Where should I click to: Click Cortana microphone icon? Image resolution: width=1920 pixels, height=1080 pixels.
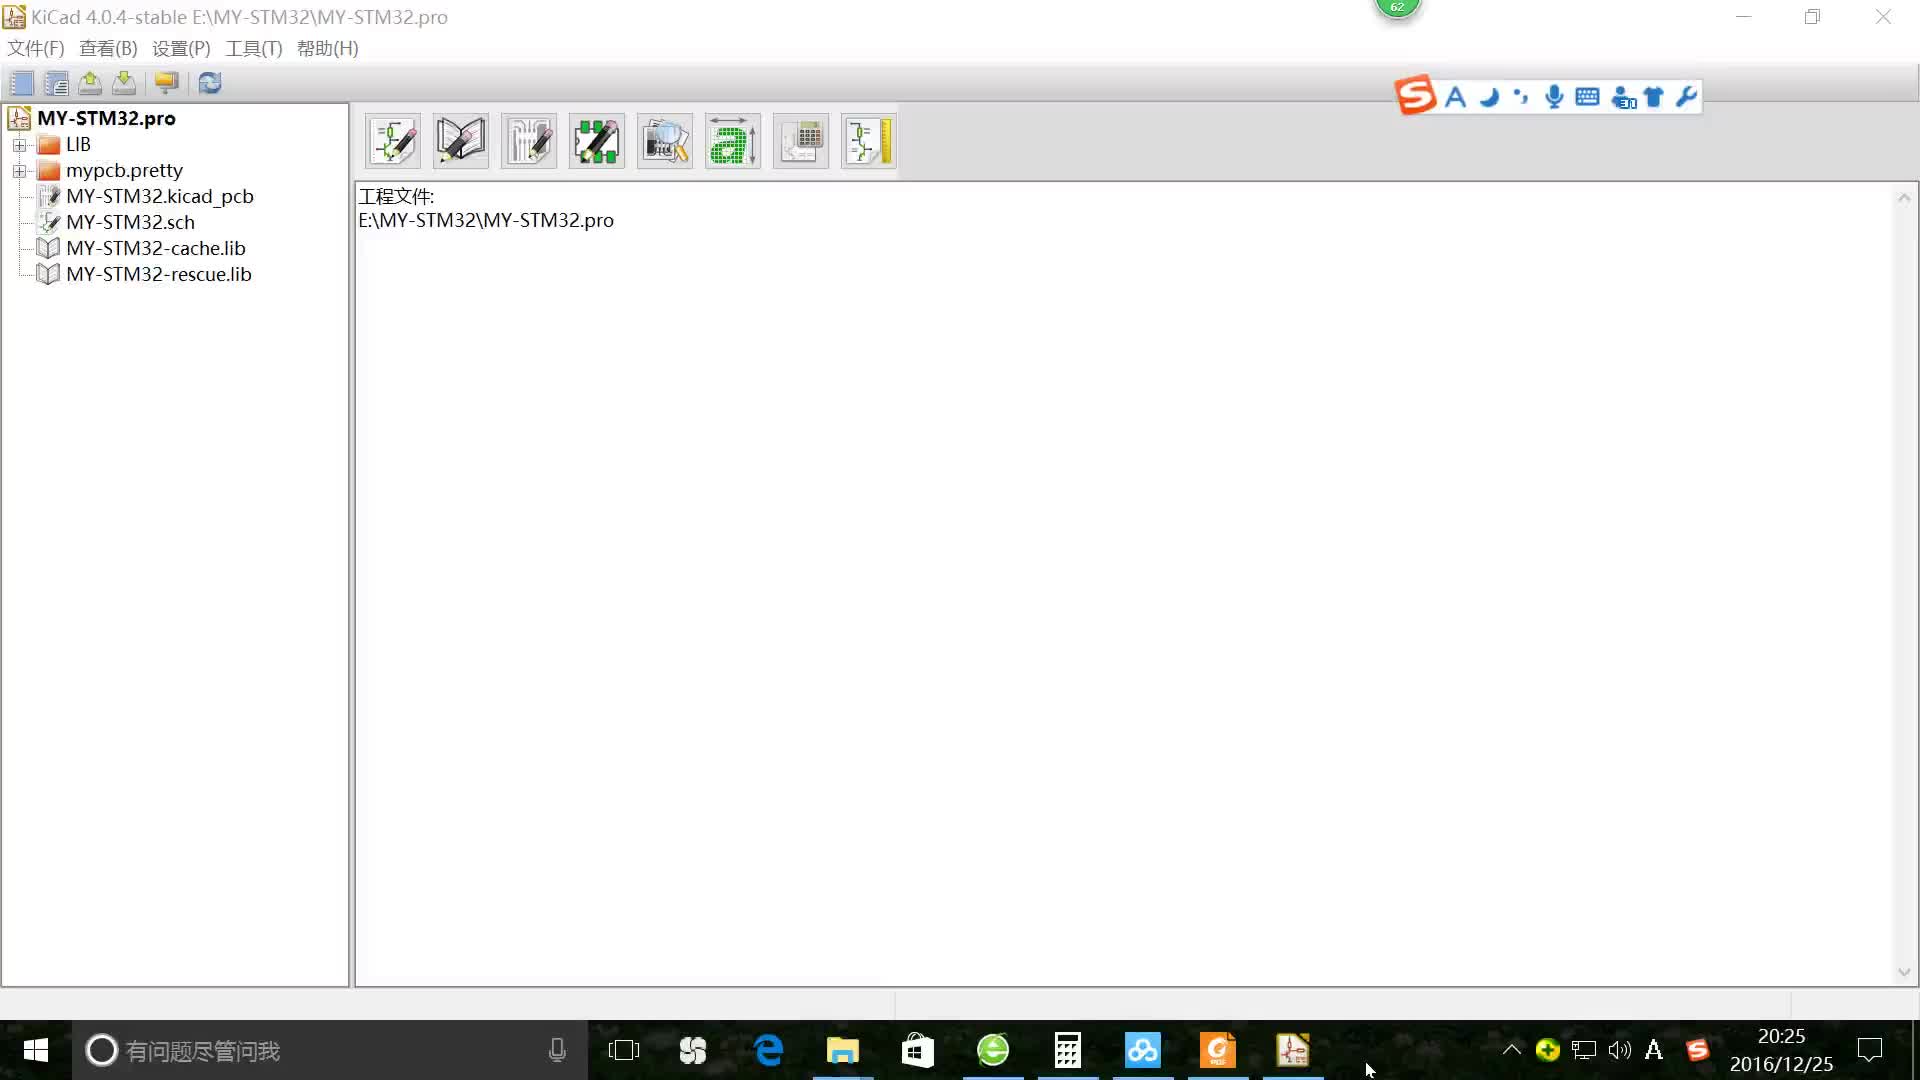[557, 1050]
